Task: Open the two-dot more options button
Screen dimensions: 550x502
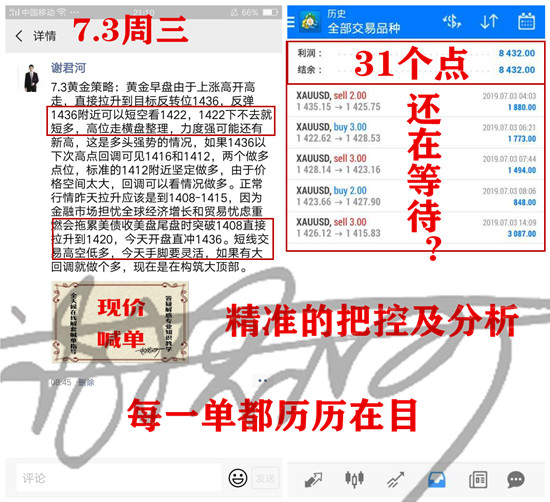Action: point(262,380)
